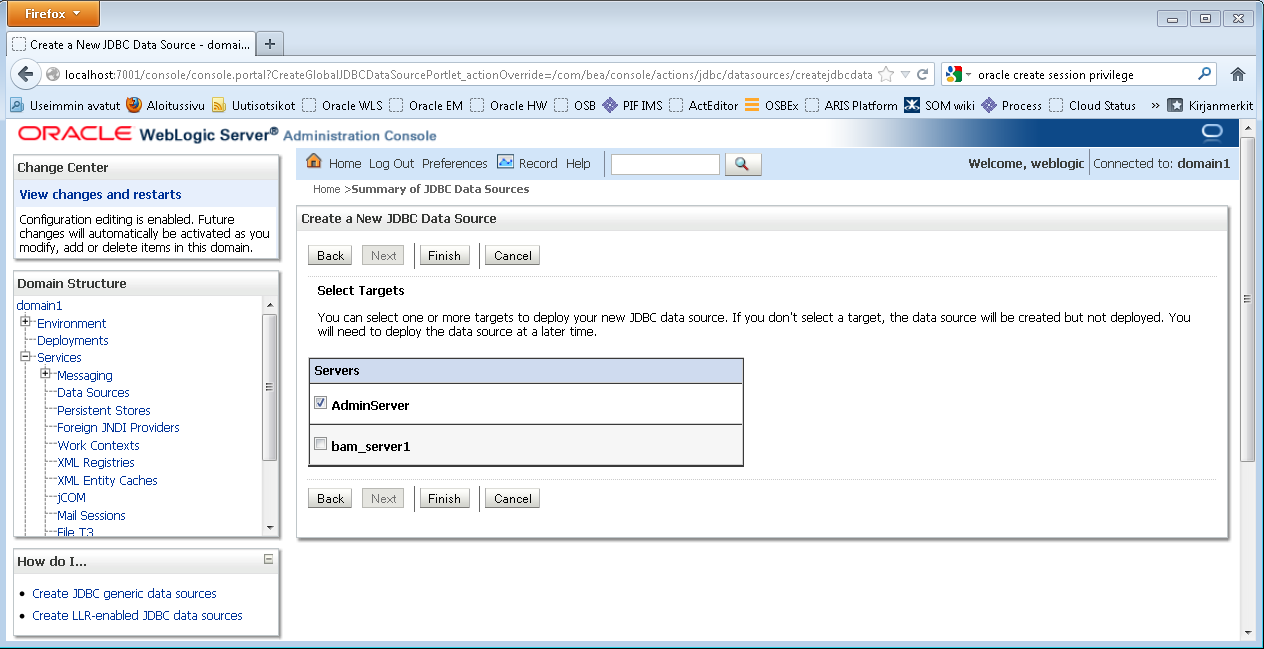Click the bottom Back button

330,498
